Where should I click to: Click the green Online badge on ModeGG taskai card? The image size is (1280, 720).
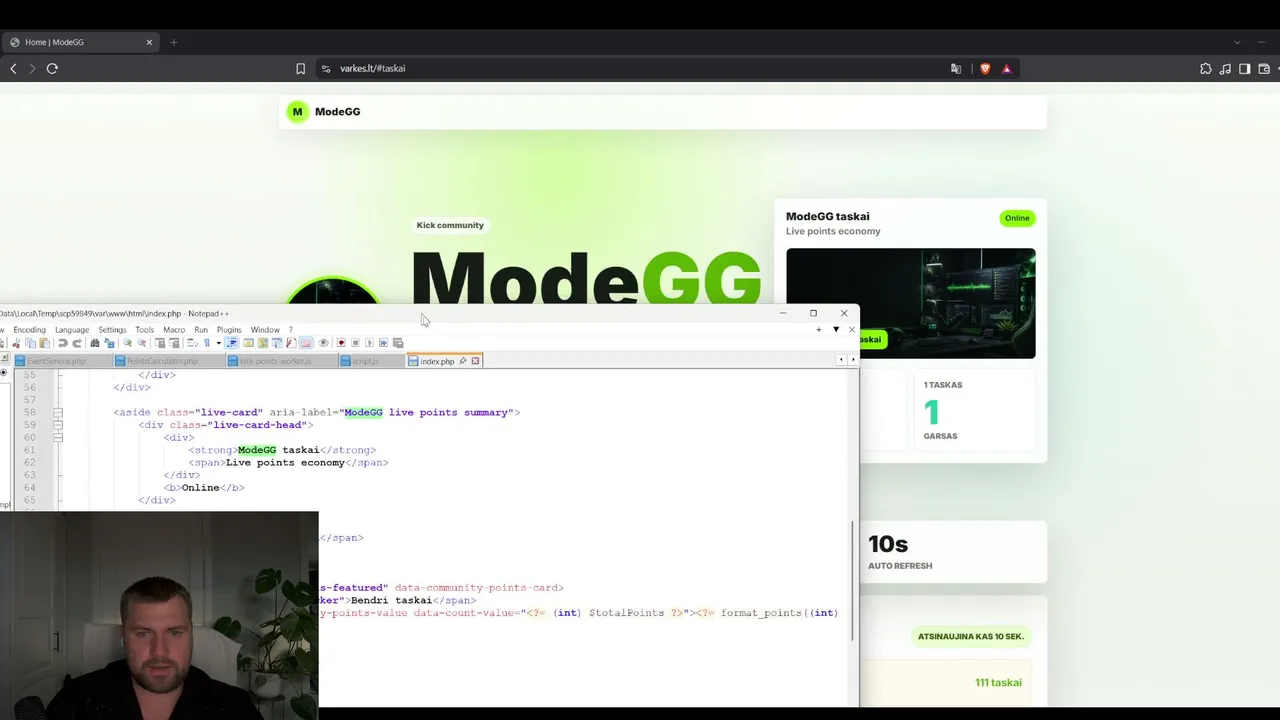pos(1017,218)
